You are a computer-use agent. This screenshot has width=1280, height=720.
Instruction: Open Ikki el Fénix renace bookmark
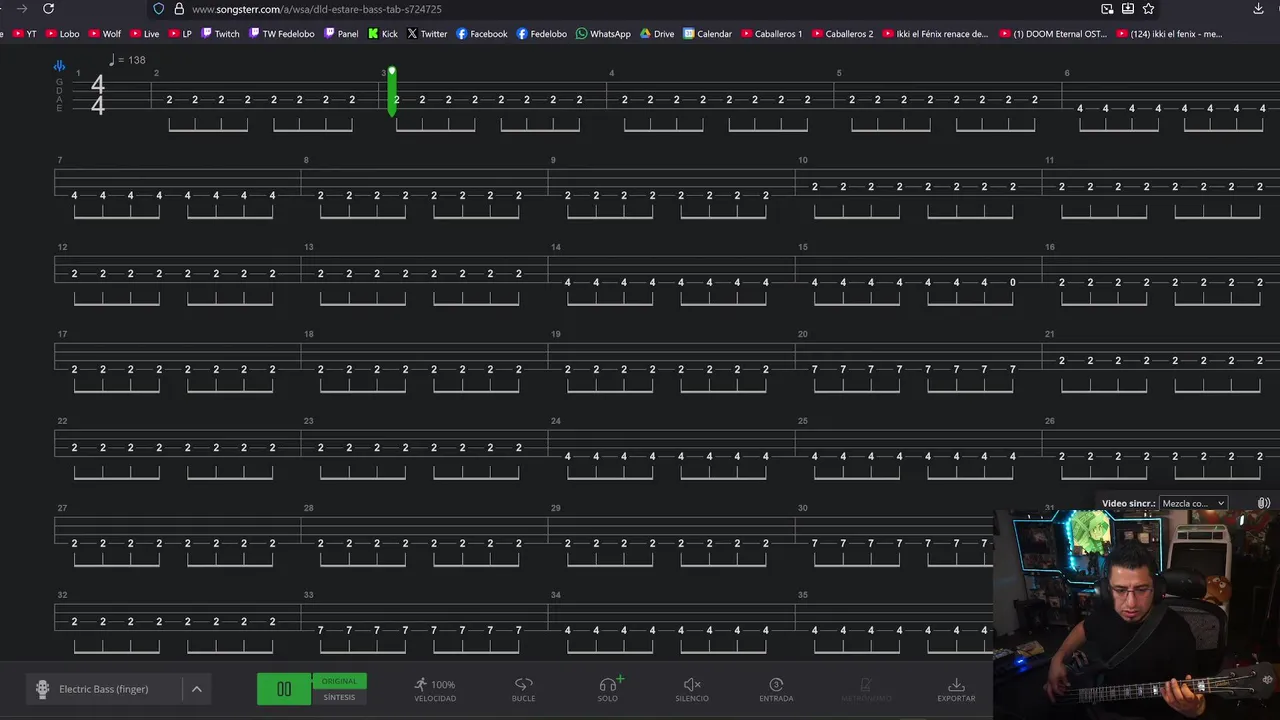(x=935, y=34)
